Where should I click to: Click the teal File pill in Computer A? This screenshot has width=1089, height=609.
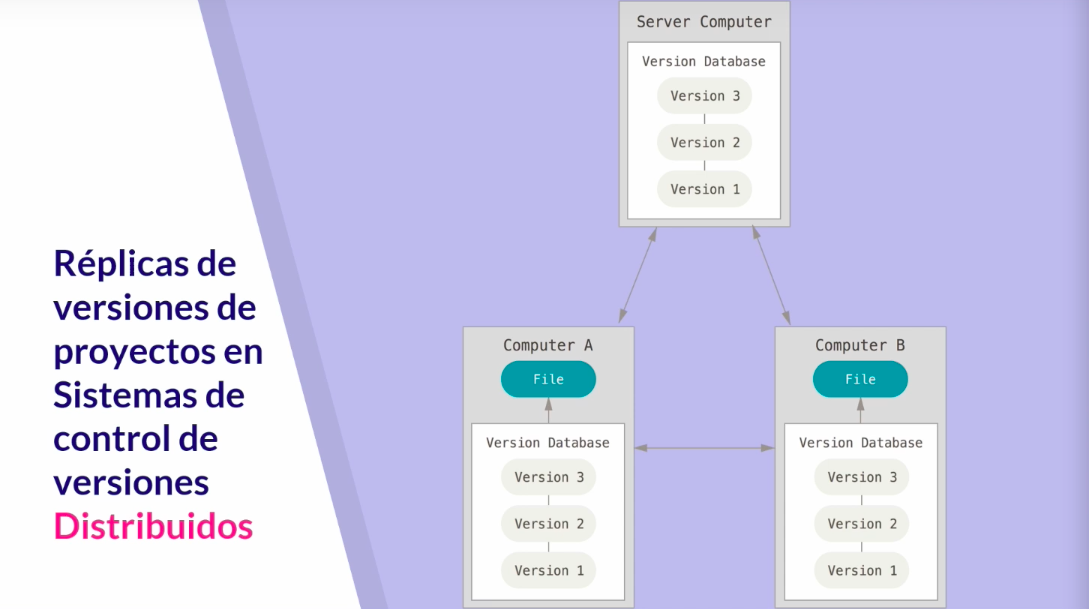548,379
